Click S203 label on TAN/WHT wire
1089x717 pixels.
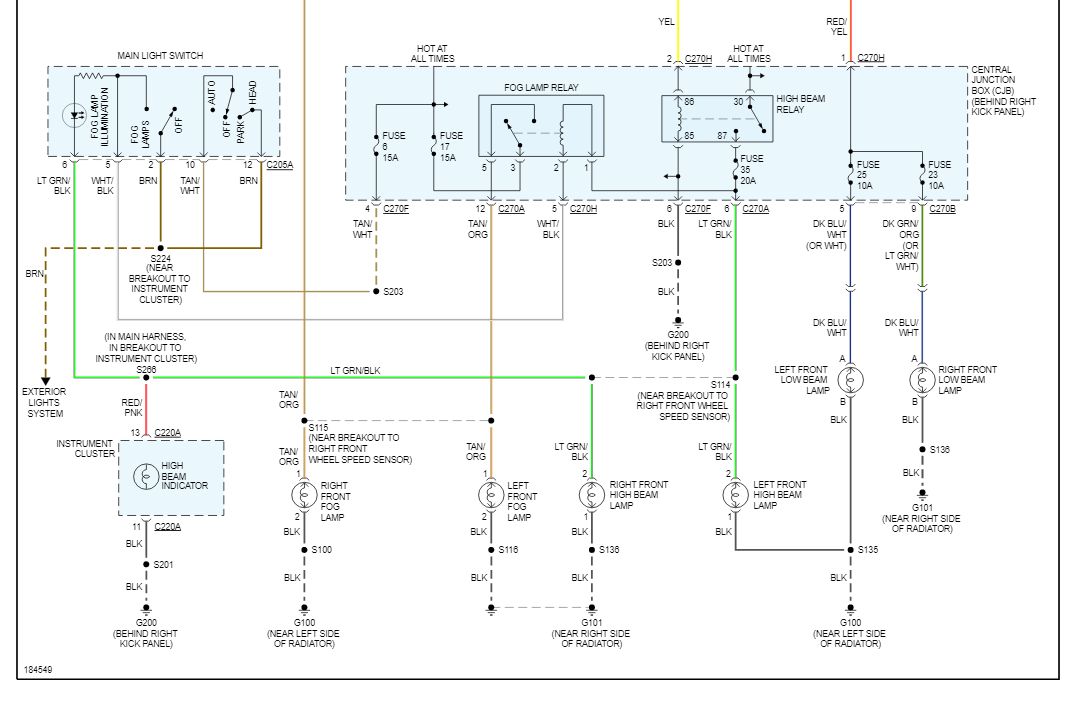tap(394, 291)
